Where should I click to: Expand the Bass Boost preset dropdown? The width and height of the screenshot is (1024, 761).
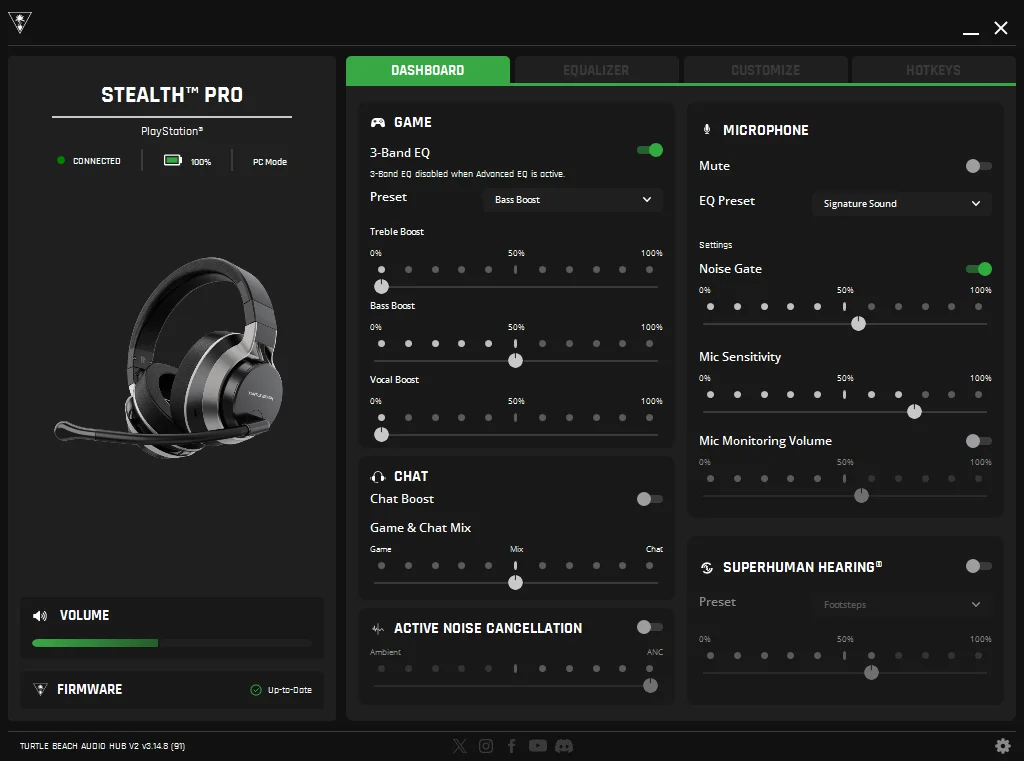point(573,200)
